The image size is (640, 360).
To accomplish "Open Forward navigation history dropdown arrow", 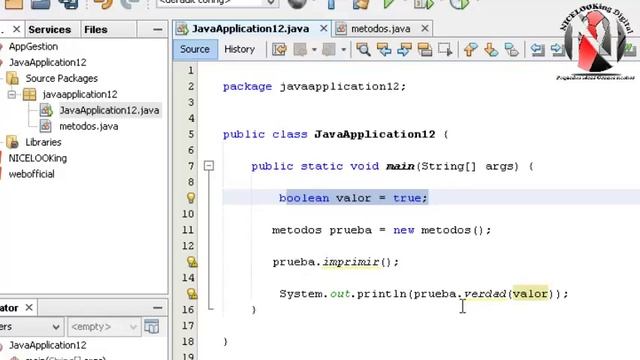I will coord(343,50).
